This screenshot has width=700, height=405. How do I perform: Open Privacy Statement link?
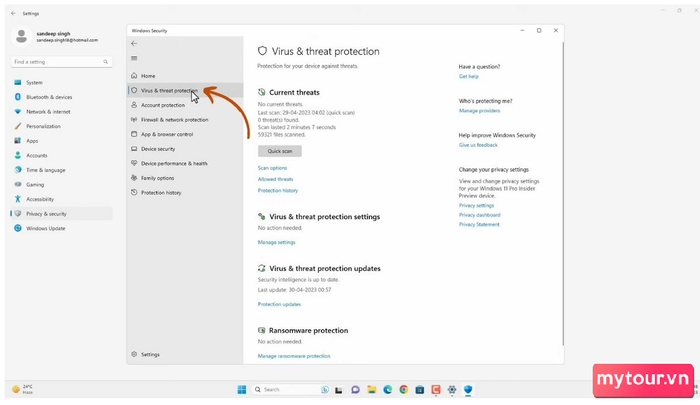(x=479, y=225)
